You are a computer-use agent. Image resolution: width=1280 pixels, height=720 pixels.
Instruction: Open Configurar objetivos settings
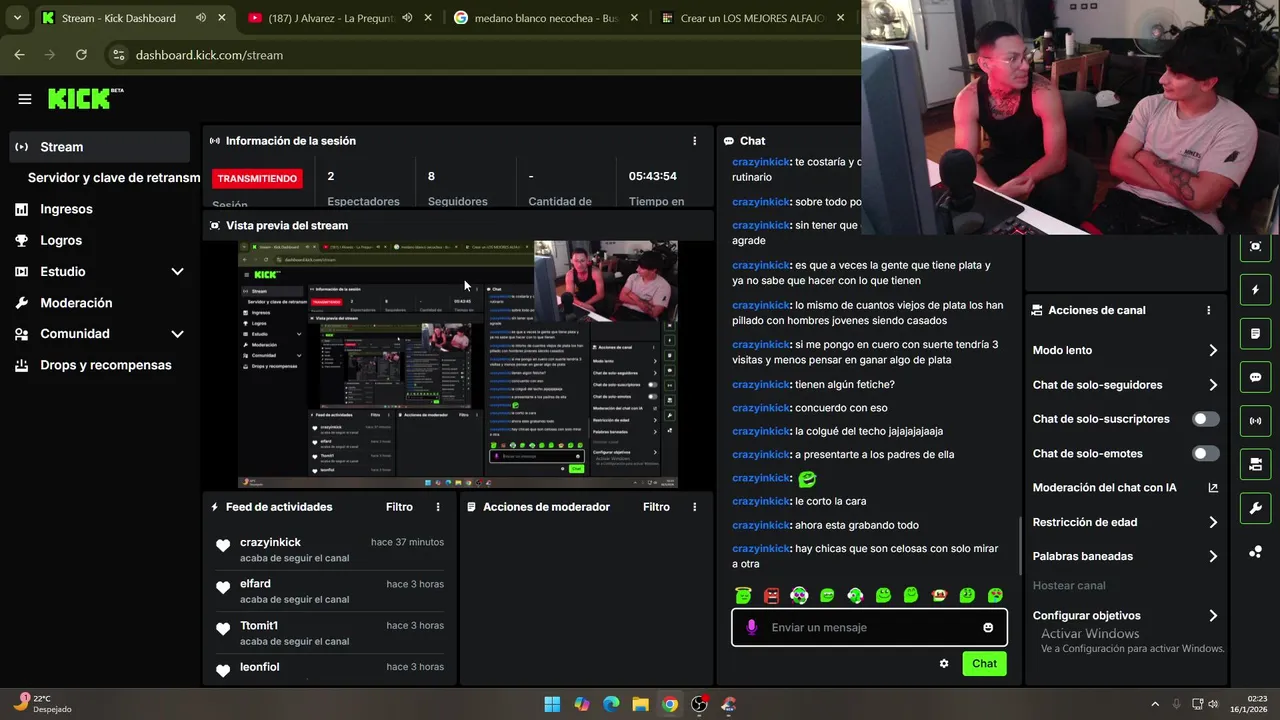[1126, 616]
